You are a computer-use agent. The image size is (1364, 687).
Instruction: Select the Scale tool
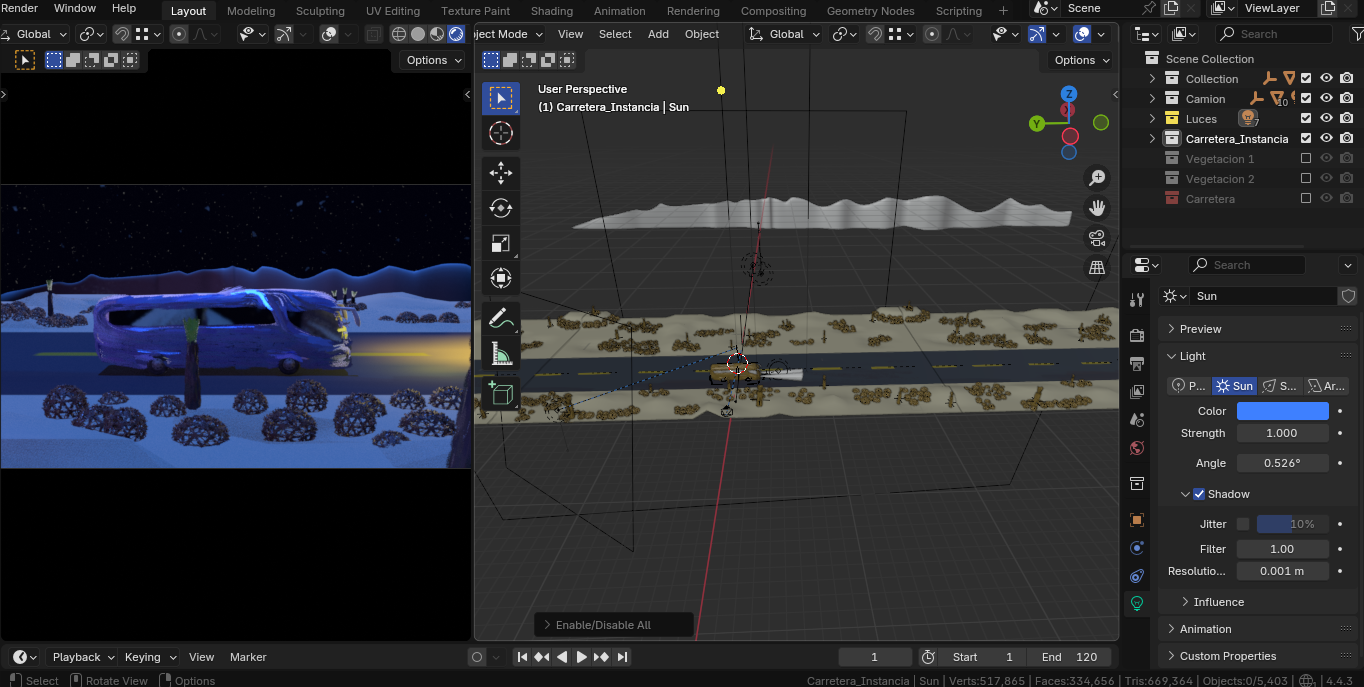(500, 243)
